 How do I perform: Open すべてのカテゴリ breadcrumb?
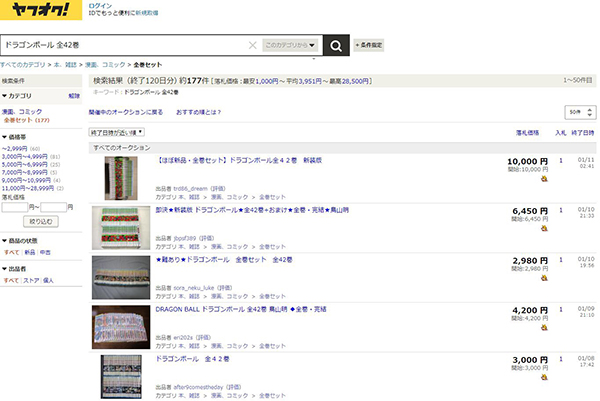click(x=23, y=65)
